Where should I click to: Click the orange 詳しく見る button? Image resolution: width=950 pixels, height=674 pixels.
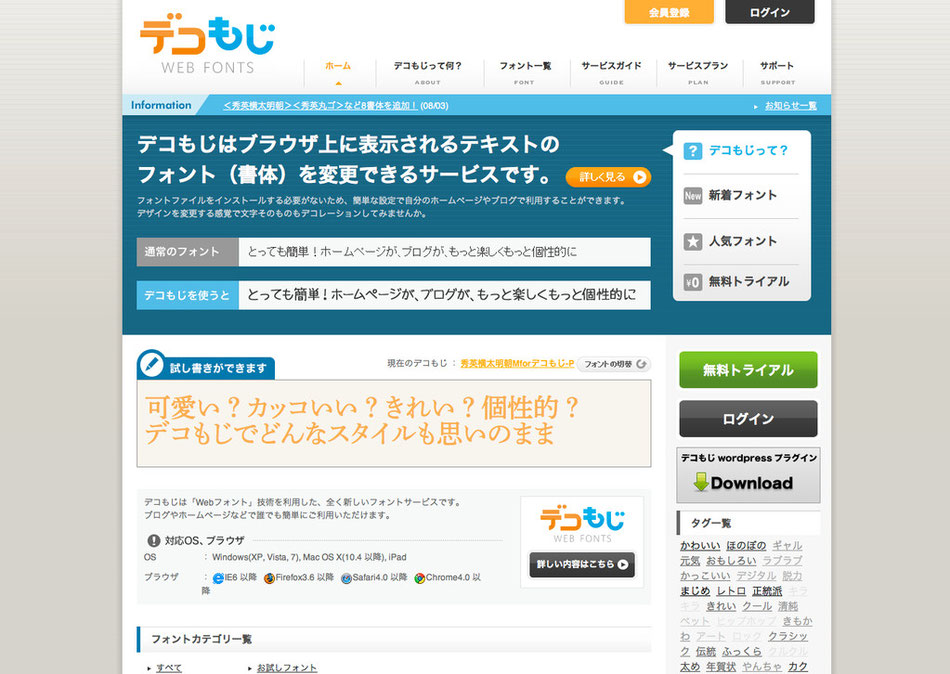click(608, 177)
